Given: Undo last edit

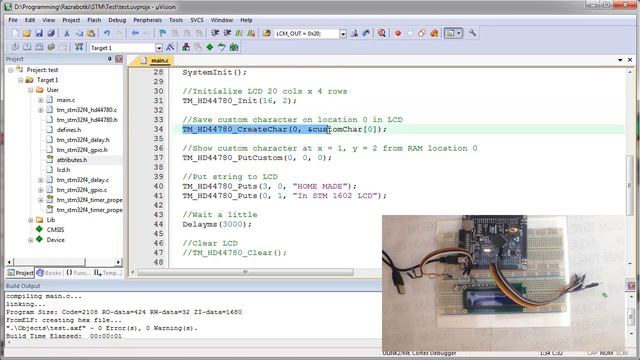Looking at the screenshot, I should pyautogui.click(x=107, y=33).
